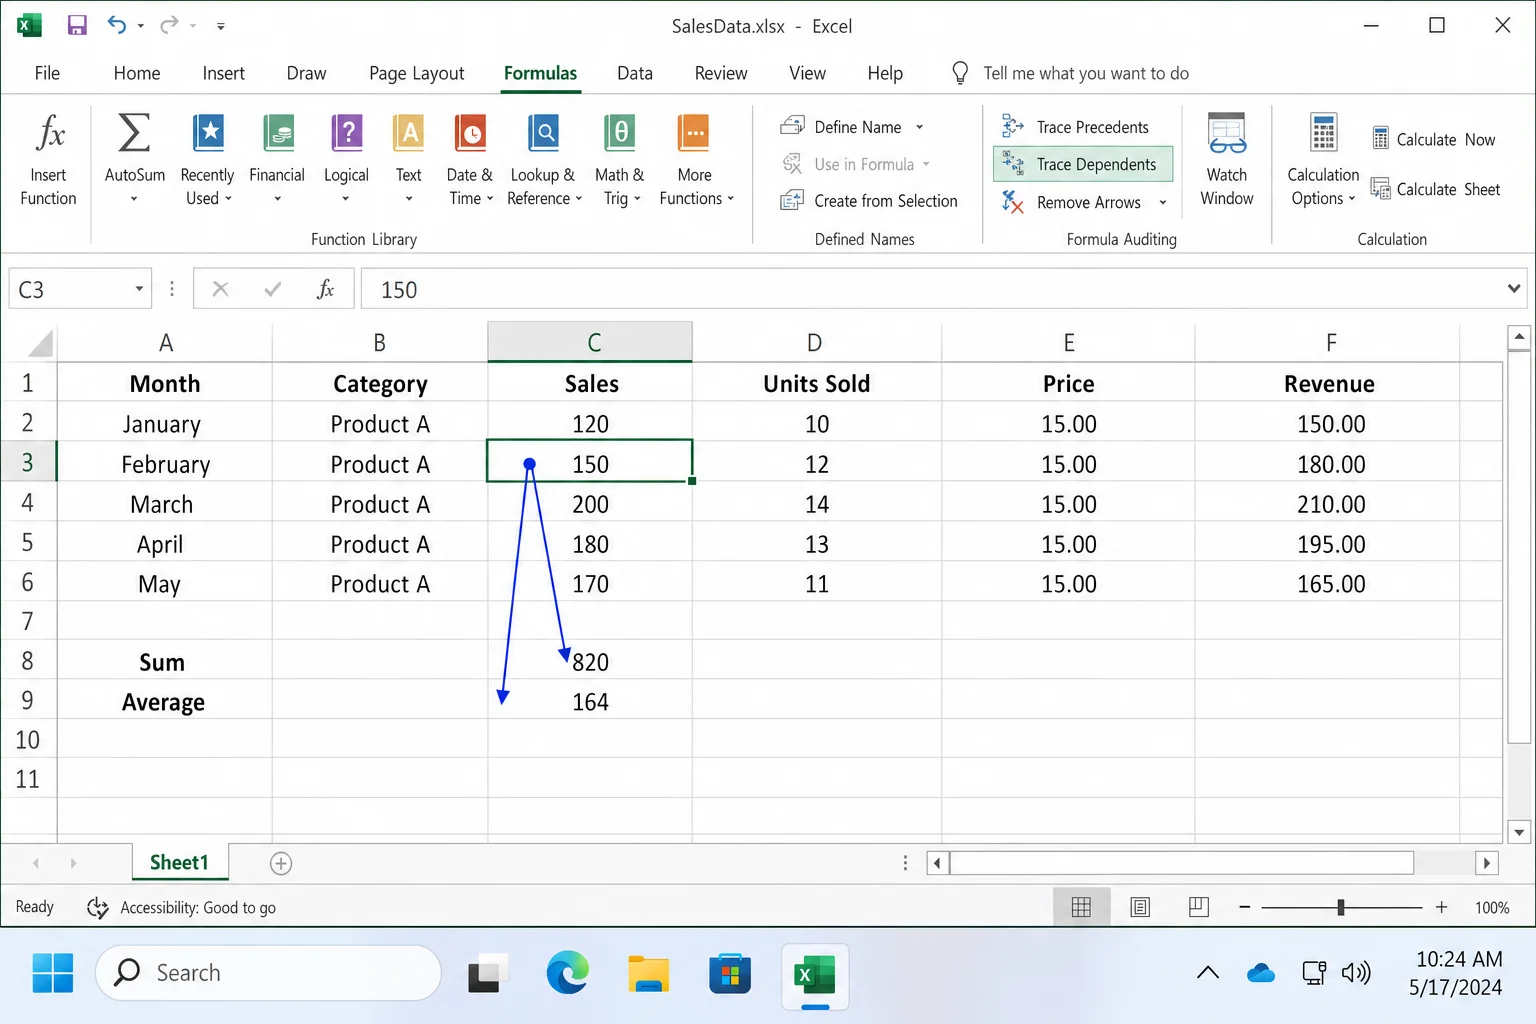Select cell containing 820
The height and width of the screenshot is (1024, 1536).
590,661
